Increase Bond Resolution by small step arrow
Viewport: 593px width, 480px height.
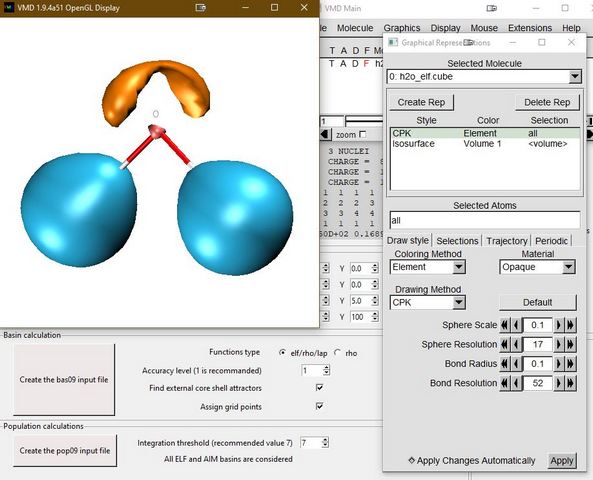(559, 383)
